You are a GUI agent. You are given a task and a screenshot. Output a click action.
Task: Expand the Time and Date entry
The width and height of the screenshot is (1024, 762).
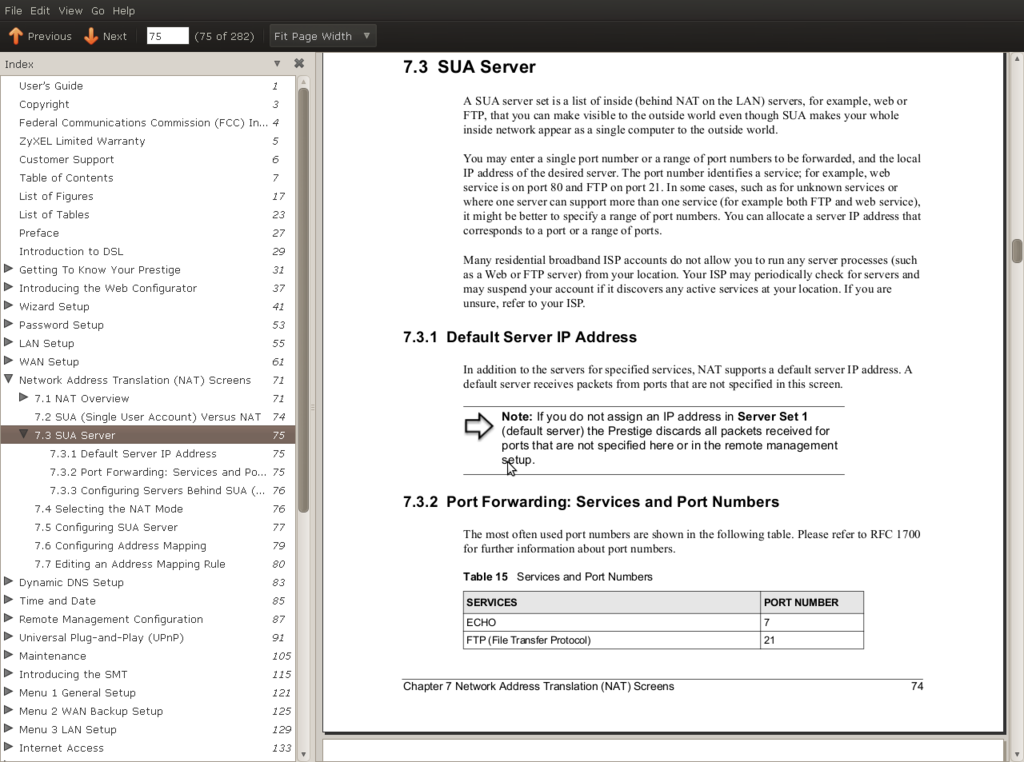click(x=8, y=599)
